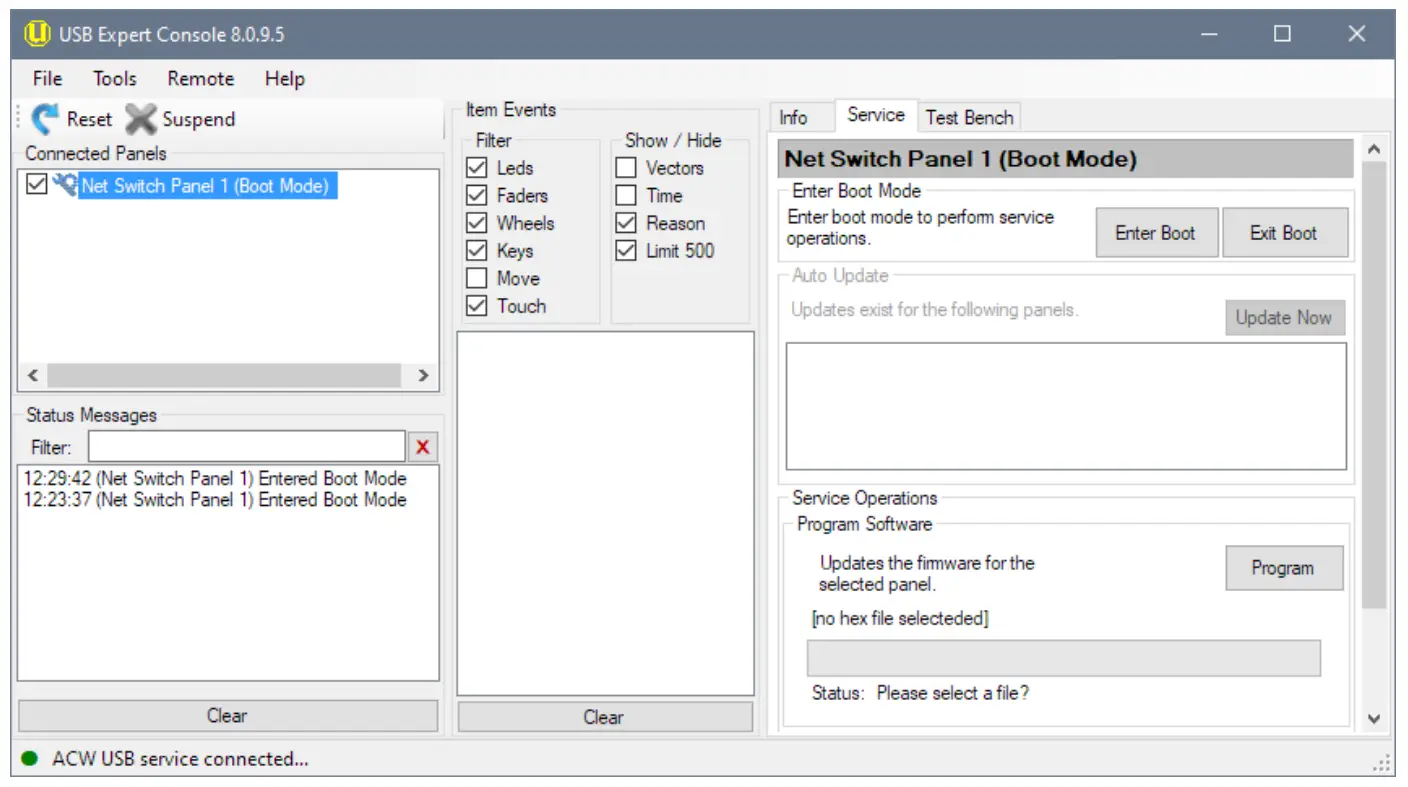Select the 12:23:37 Entered Boot Mode status message
This screenshot has width=1408, height=787.
(x=215, y=500)
